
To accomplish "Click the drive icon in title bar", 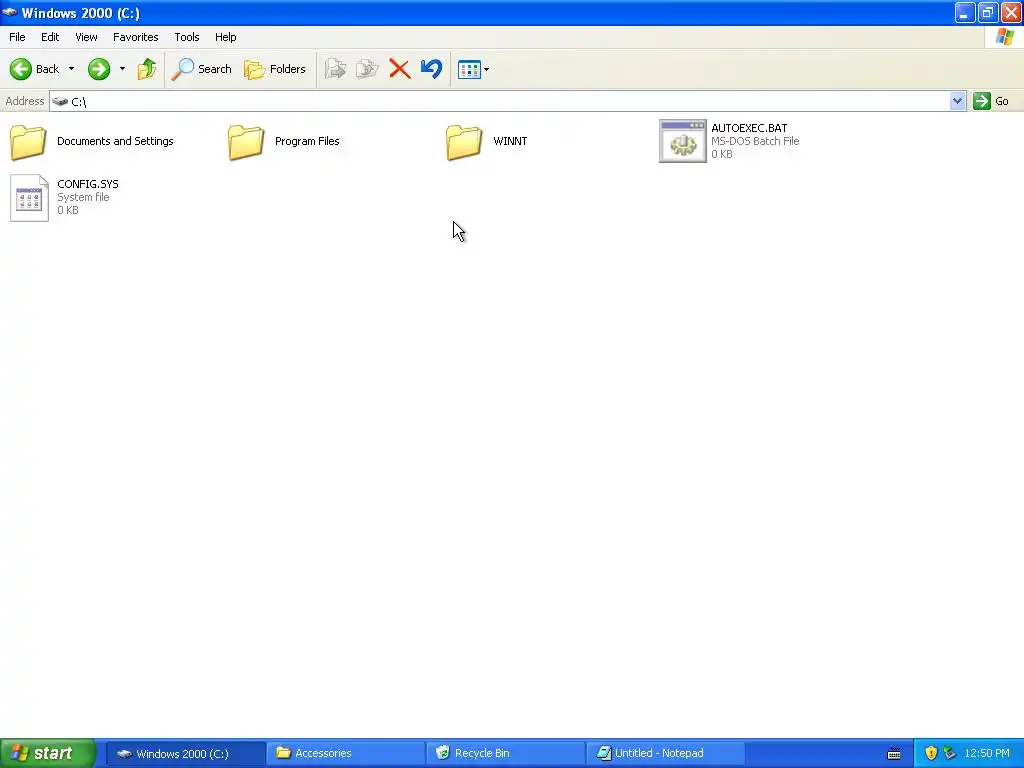I will click(x=10, y=12).
